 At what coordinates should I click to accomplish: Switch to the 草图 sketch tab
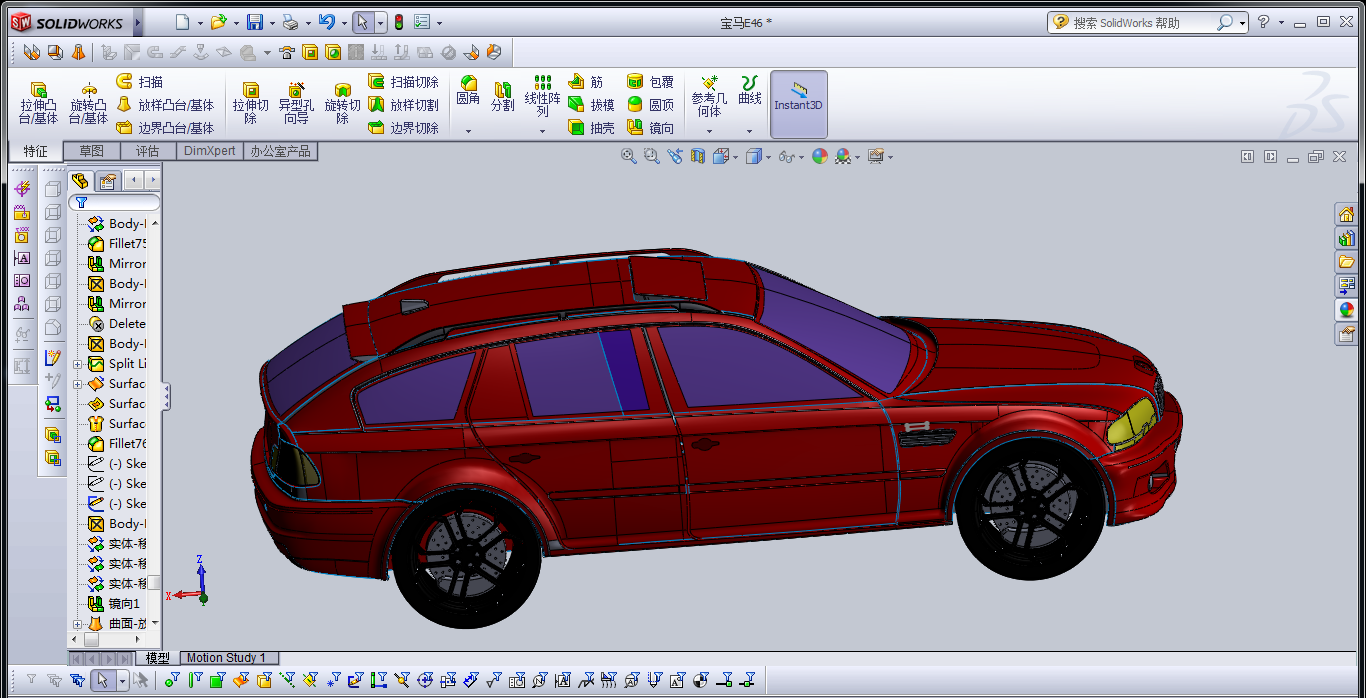click(x=91, y=151)
